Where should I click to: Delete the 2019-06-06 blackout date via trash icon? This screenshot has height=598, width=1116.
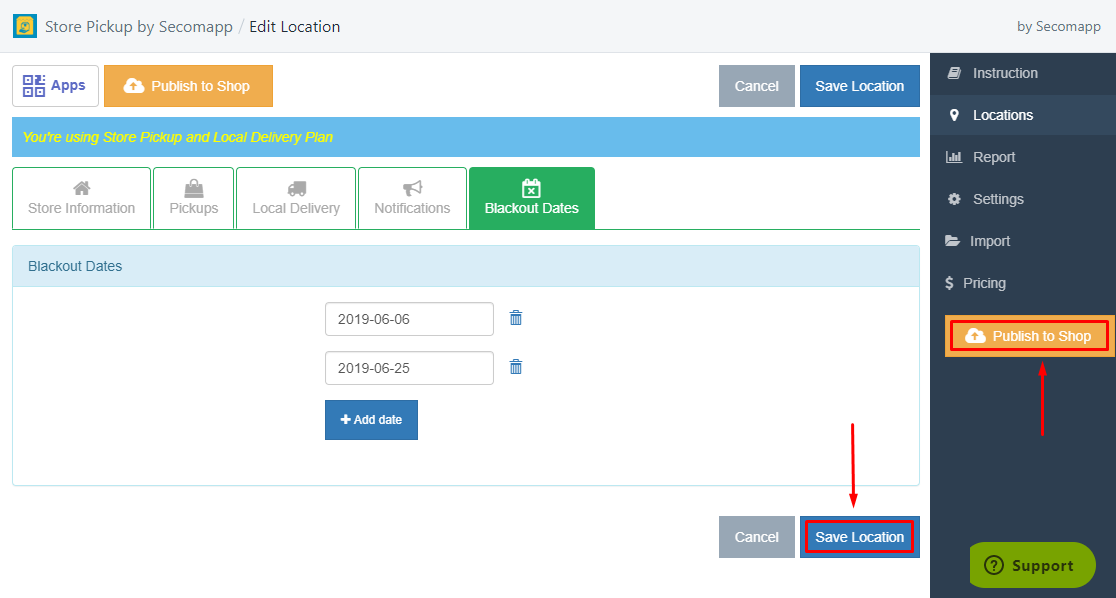(x=516, y=318)
